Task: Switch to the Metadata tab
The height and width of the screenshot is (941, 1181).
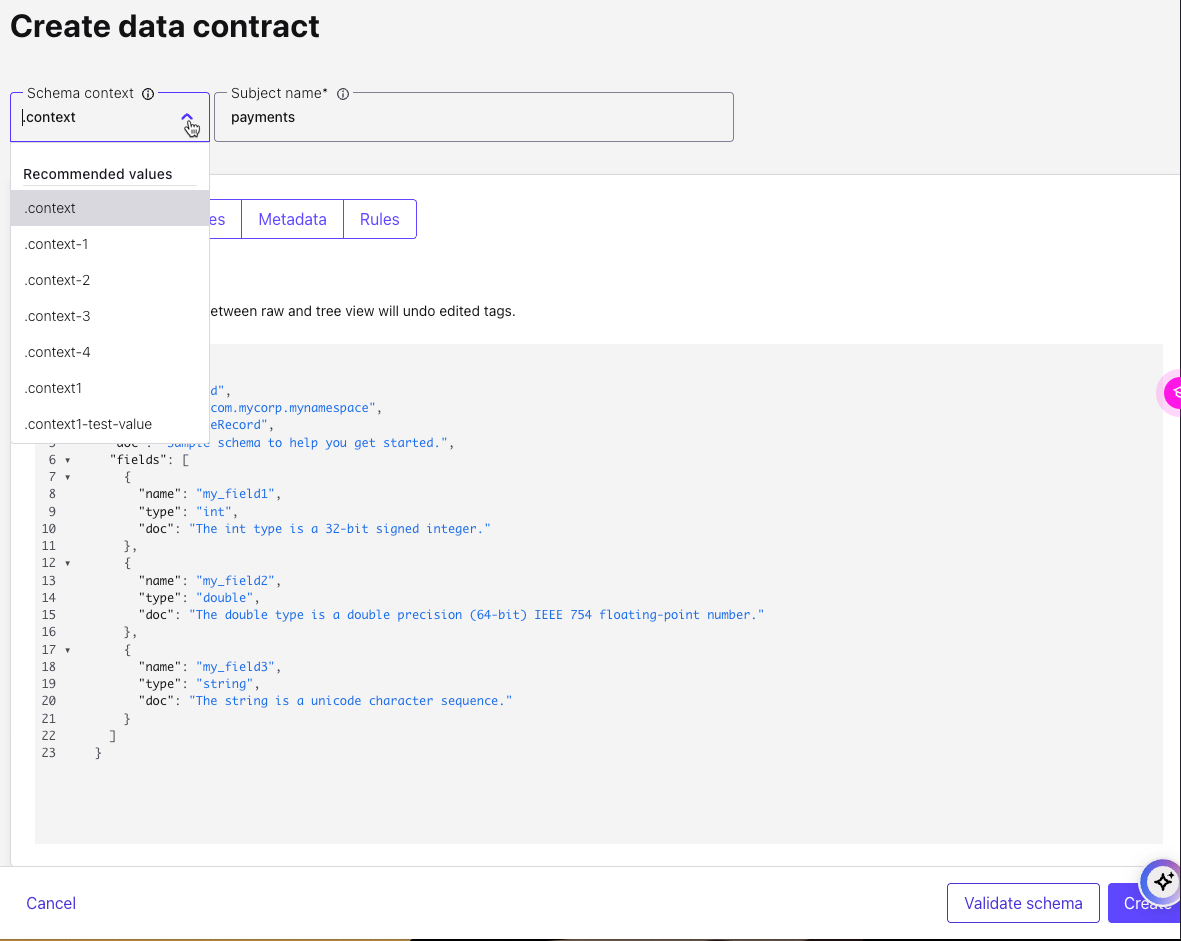Action: pos(292,218)
